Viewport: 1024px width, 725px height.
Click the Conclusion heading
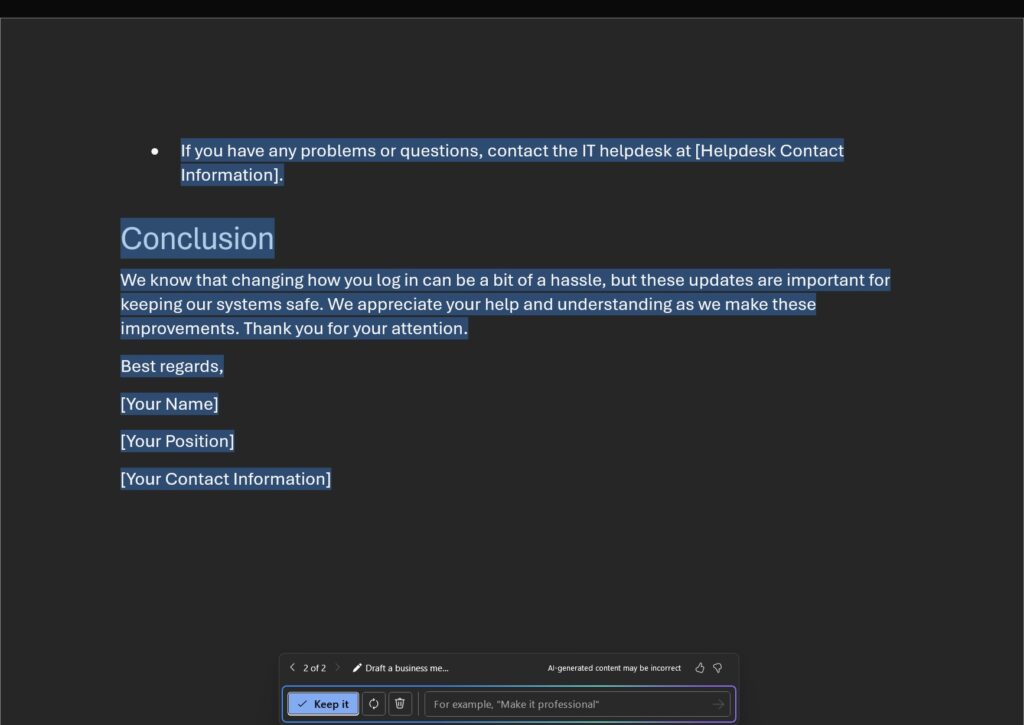[x=197, y=238]
